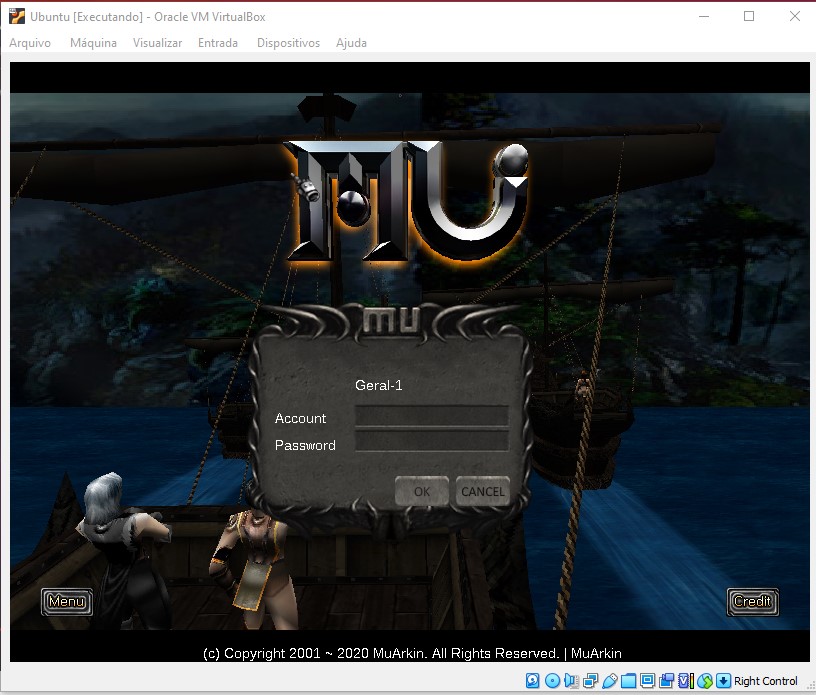Click the recording status icon
The width and height of the screenshot is (816, 695).
coord(667,680)
